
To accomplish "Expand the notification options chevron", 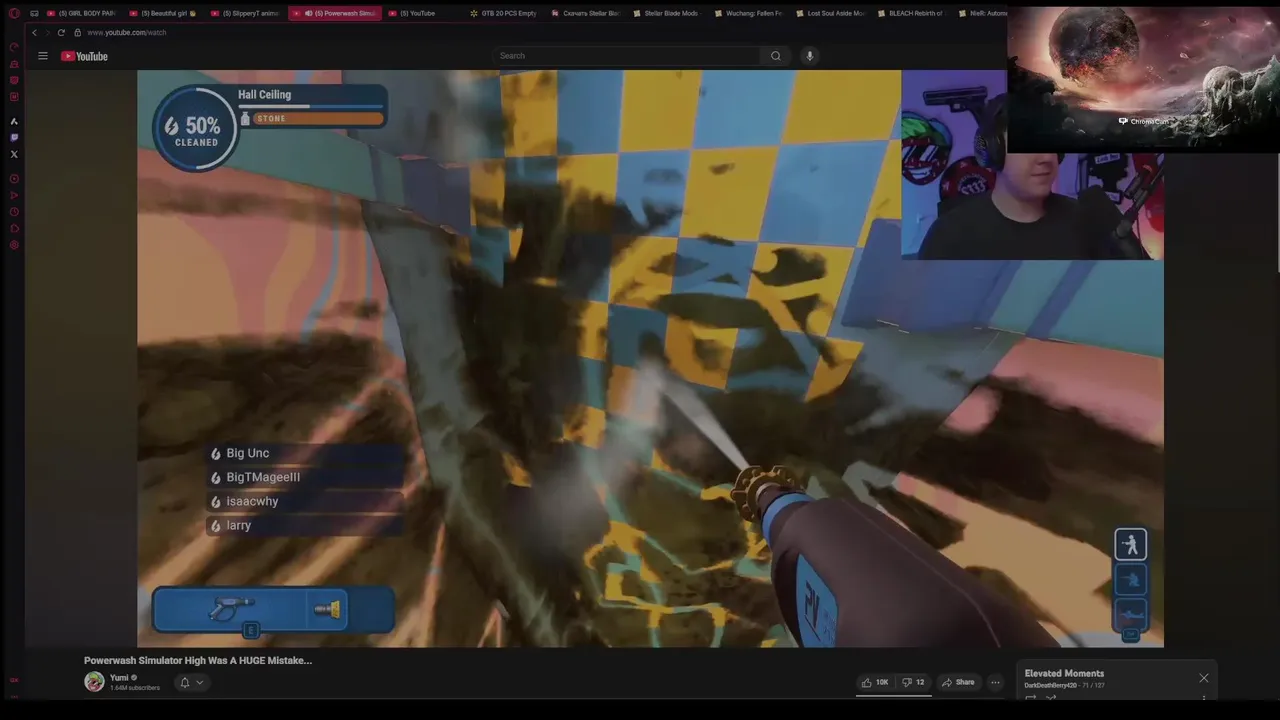I will 199,682.
